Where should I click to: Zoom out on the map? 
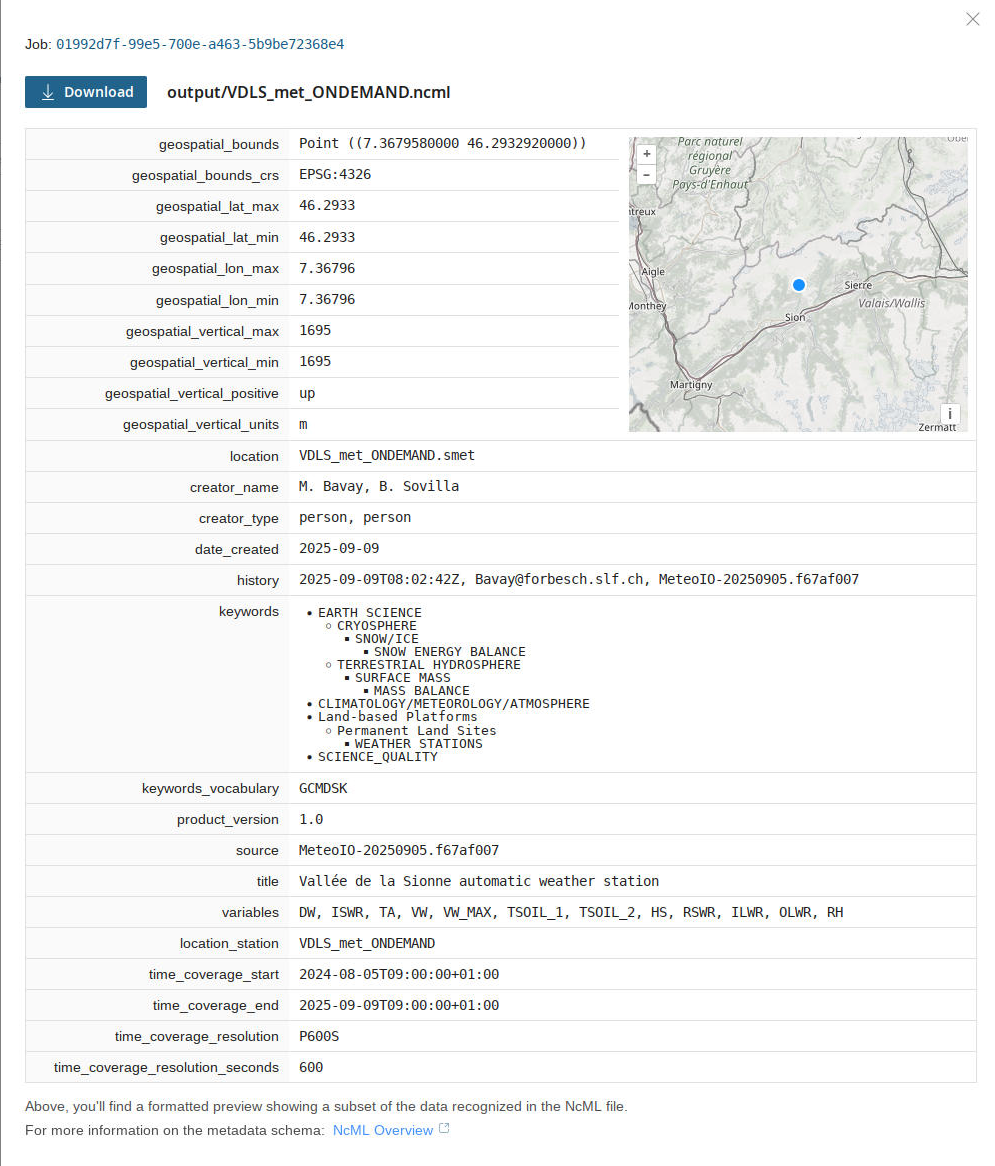click(x=647, y=174)
